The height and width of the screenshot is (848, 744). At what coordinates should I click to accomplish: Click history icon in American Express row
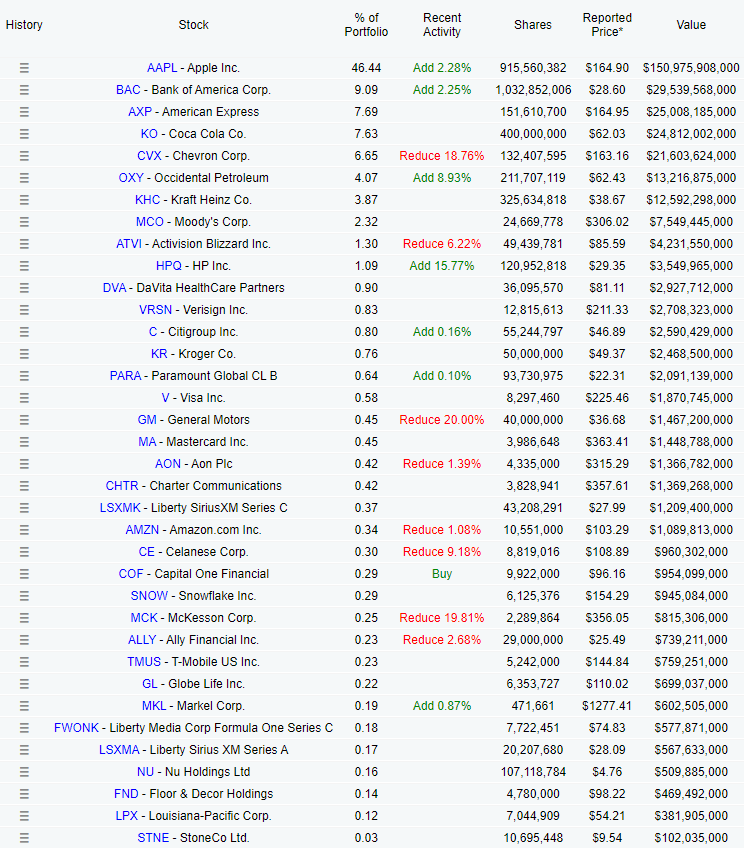pos(24,112)
